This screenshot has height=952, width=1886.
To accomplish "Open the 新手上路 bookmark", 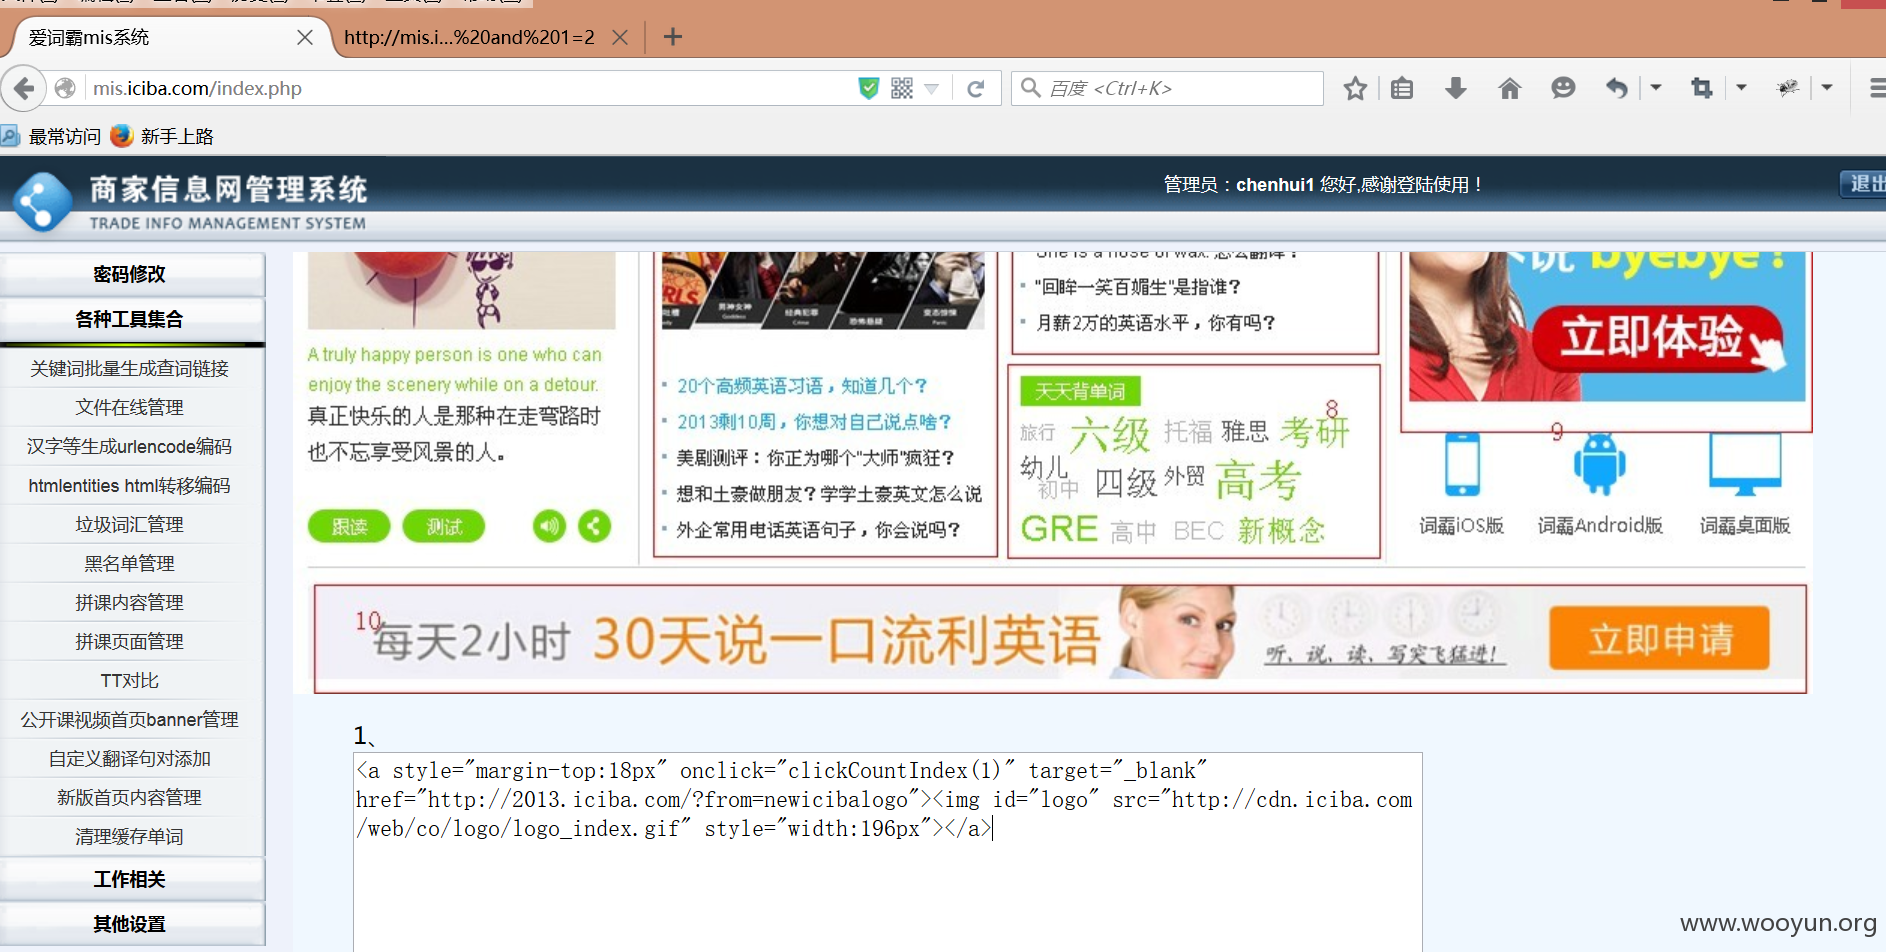I will pyautogui.click(x=162, y=136).
